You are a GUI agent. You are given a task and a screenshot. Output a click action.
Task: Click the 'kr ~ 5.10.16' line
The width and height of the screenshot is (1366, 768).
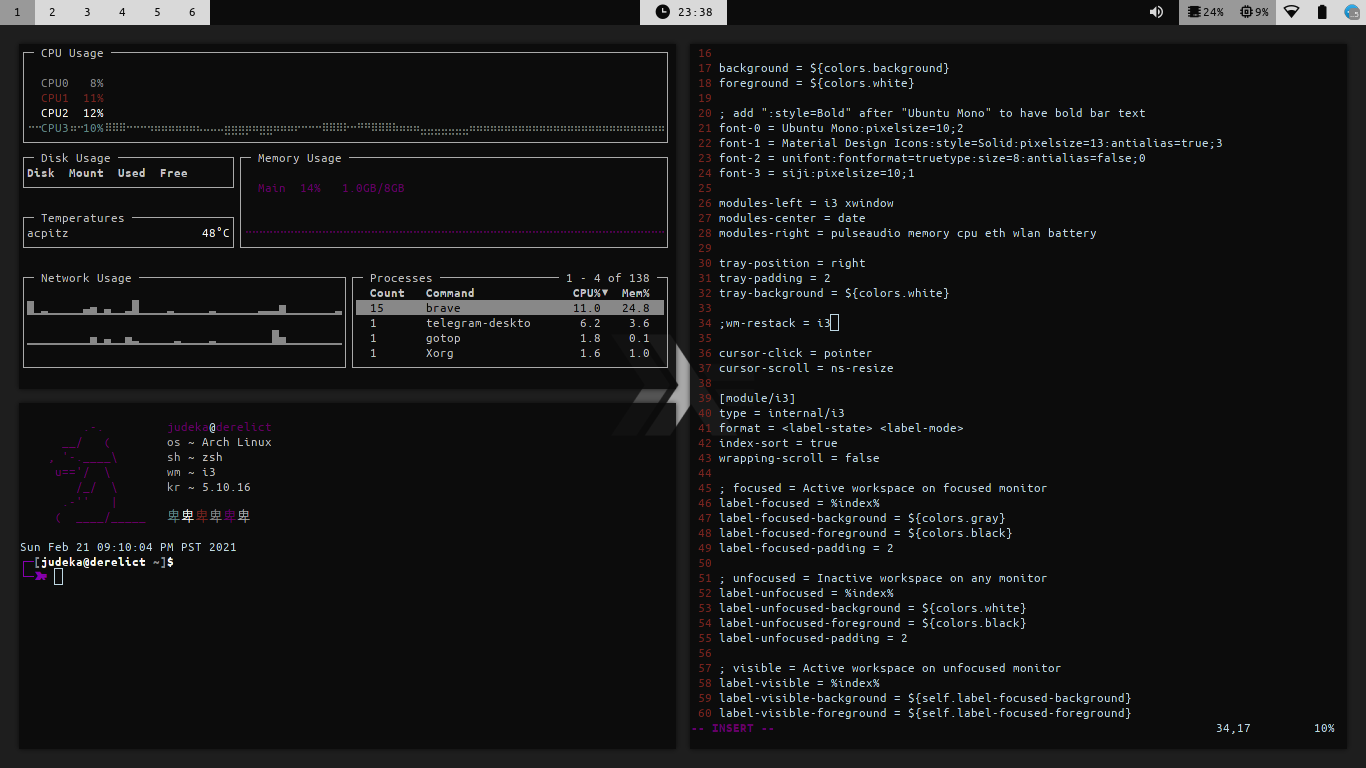tap(209, 487)
